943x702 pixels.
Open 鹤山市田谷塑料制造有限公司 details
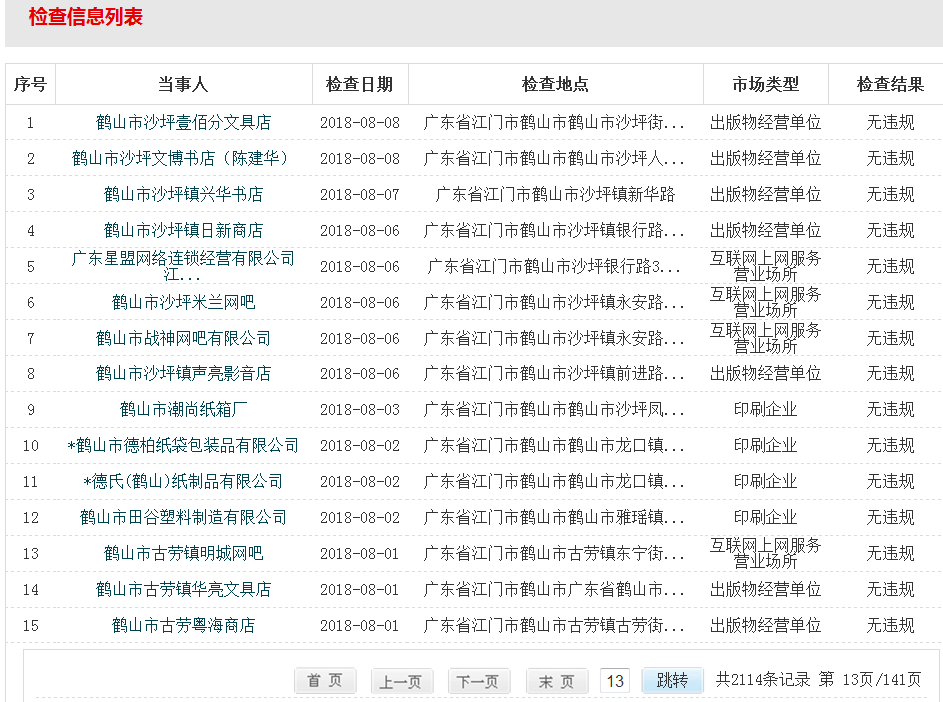coord(183,518)
